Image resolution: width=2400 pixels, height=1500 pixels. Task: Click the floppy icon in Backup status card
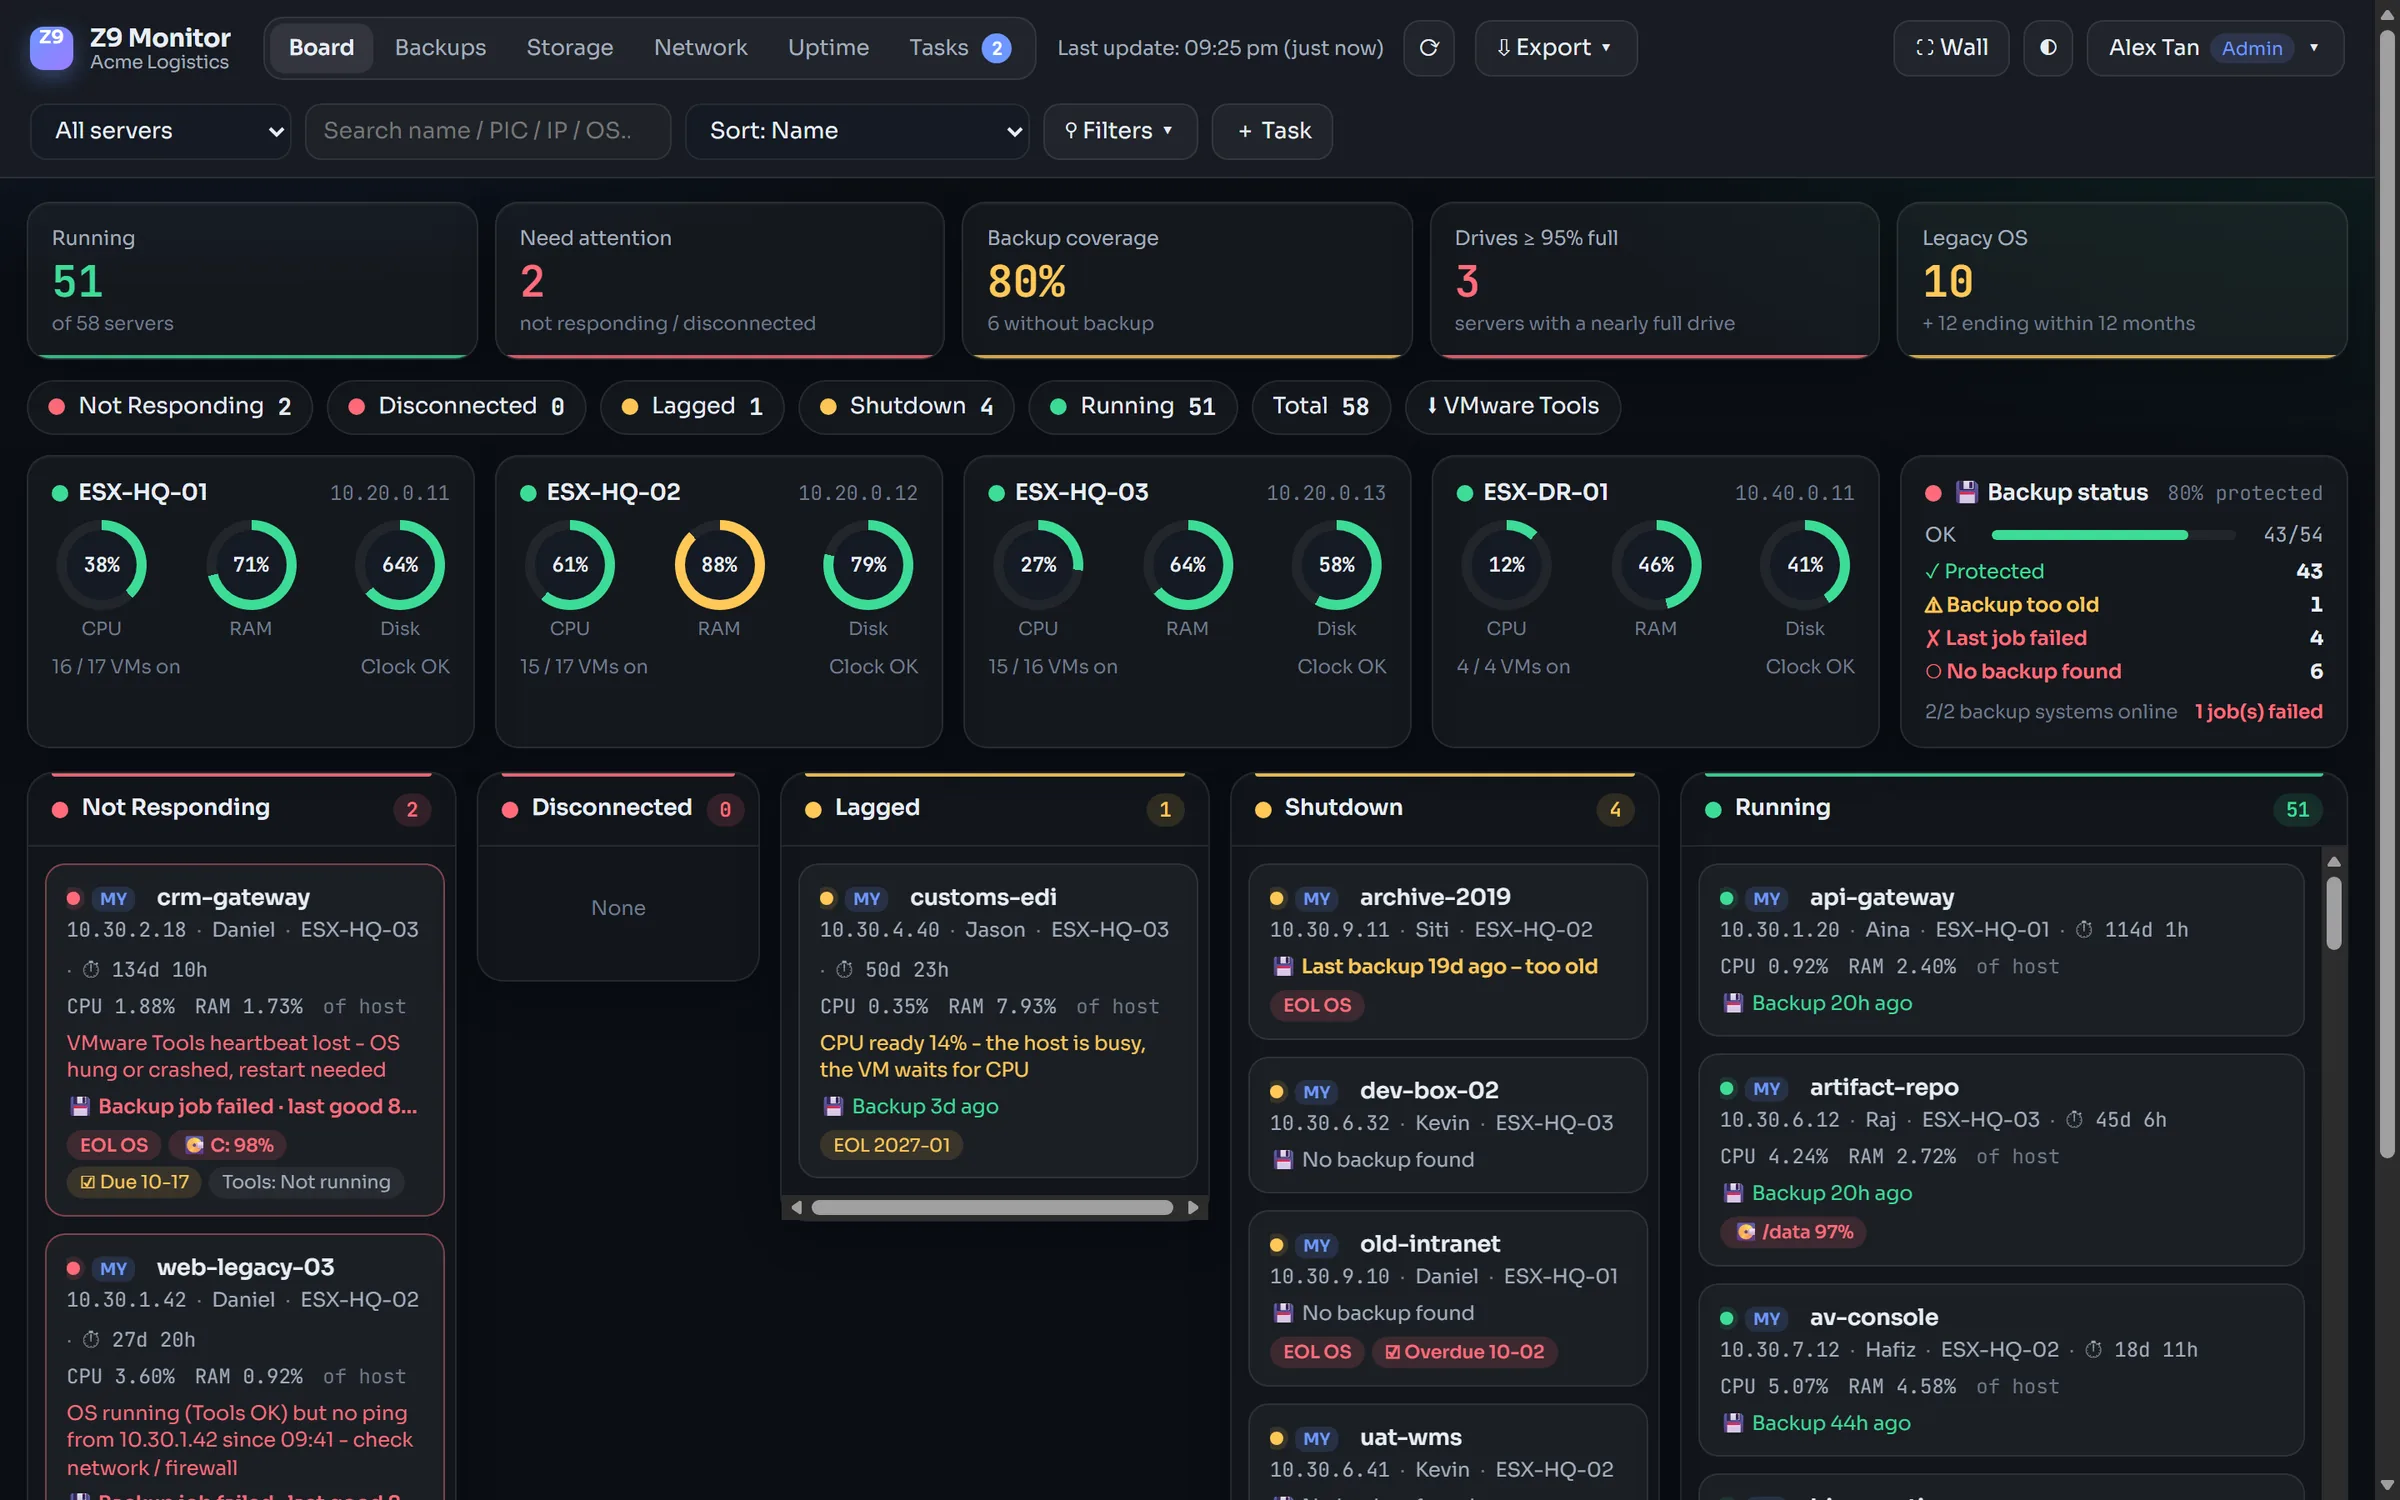1966,492
